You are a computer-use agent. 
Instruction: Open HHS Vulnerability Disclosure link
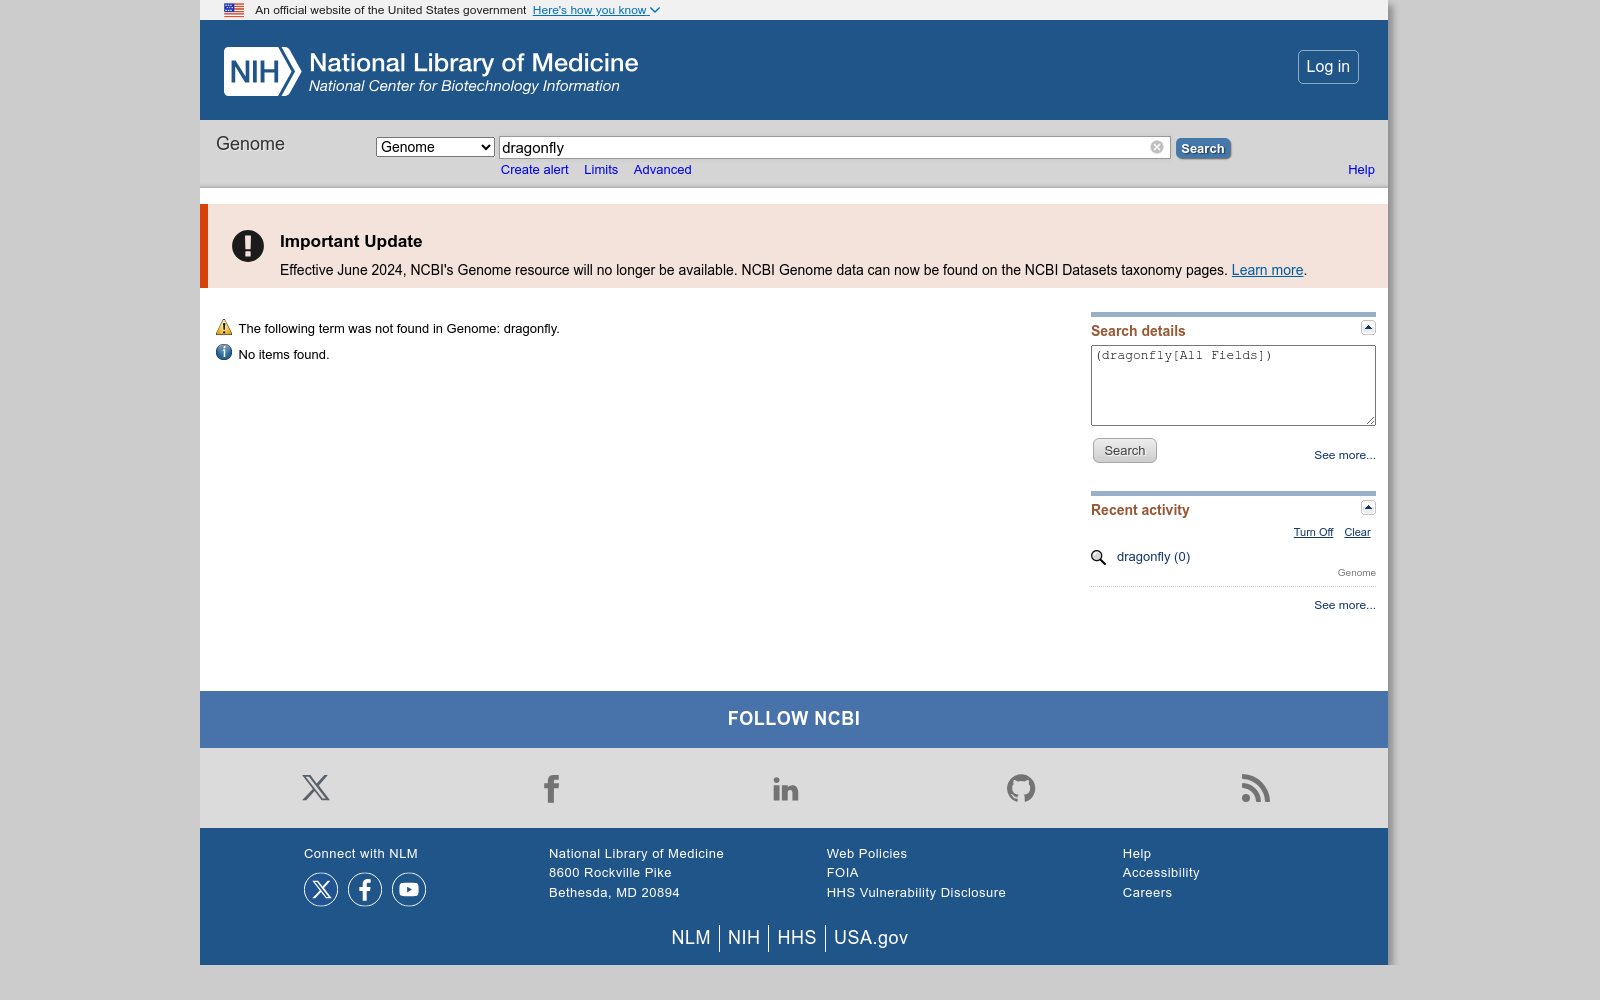[x=916, y=893]
